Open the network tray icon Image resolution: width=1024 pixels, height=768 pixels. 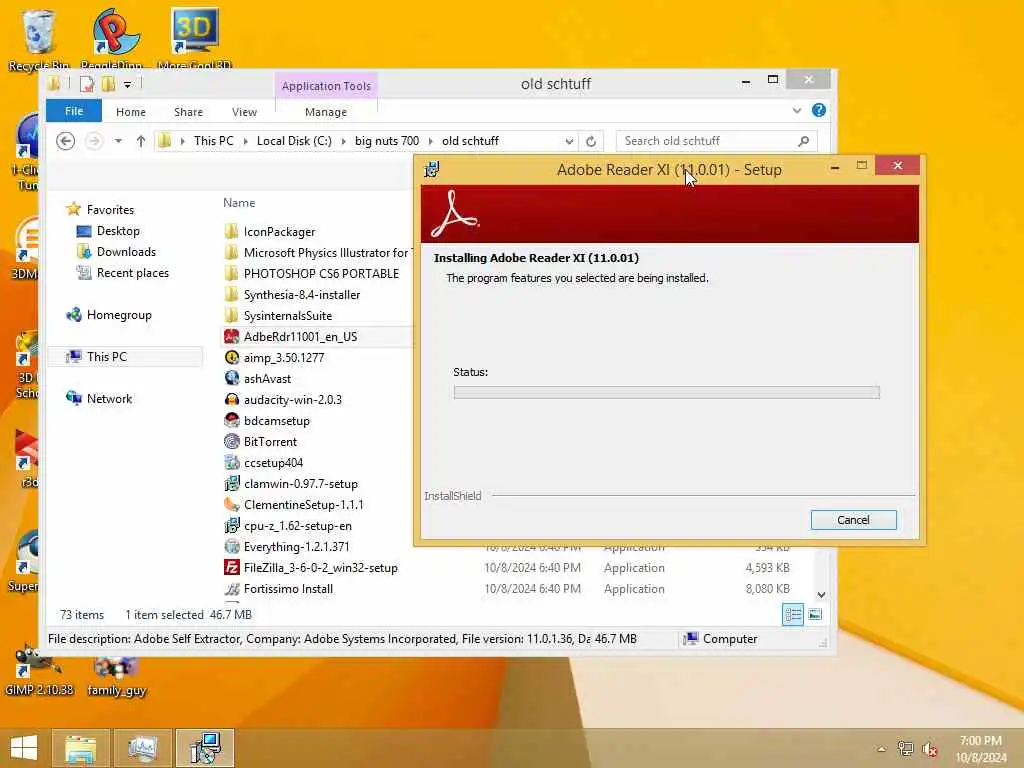[x=905, y=749]
